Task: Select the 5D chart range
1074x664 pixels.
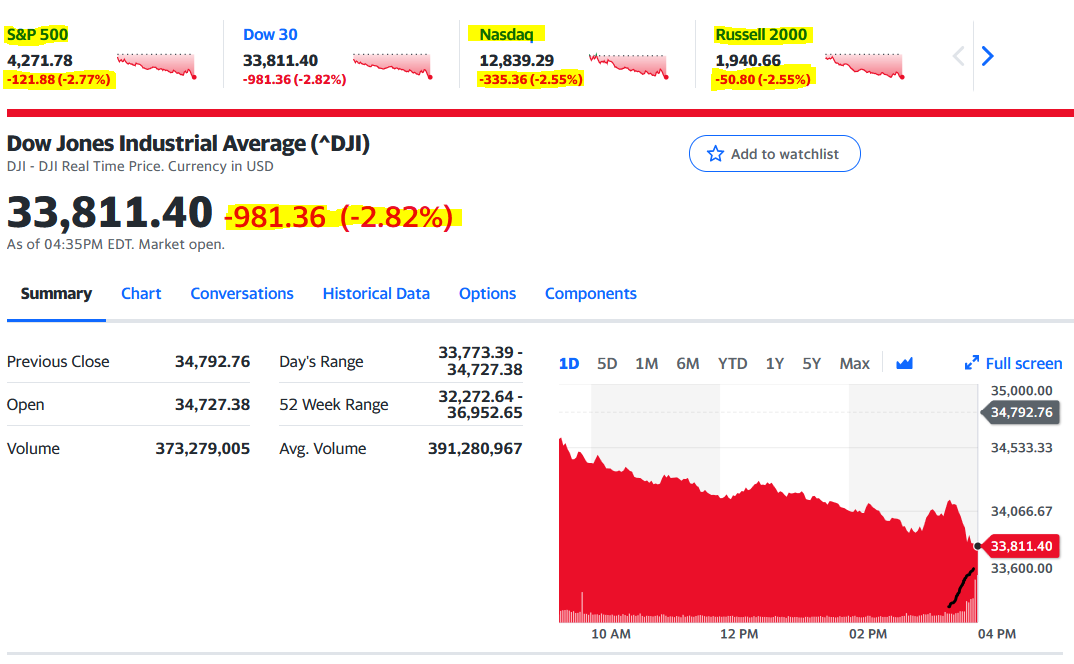Action: point(607,364)
